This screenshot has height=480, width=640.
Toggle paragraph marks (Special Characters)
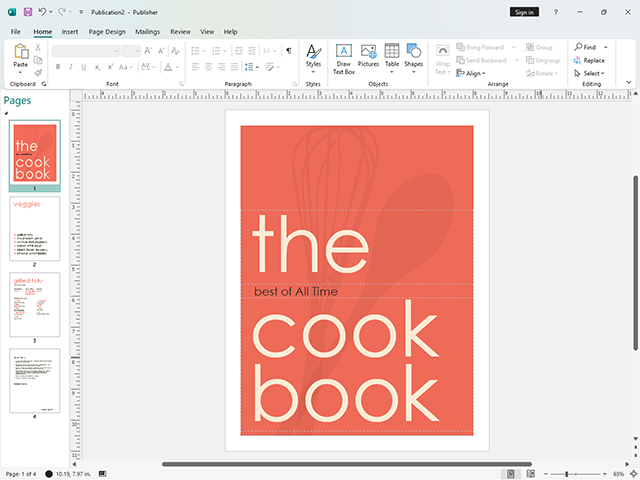(x=289, y=51)
